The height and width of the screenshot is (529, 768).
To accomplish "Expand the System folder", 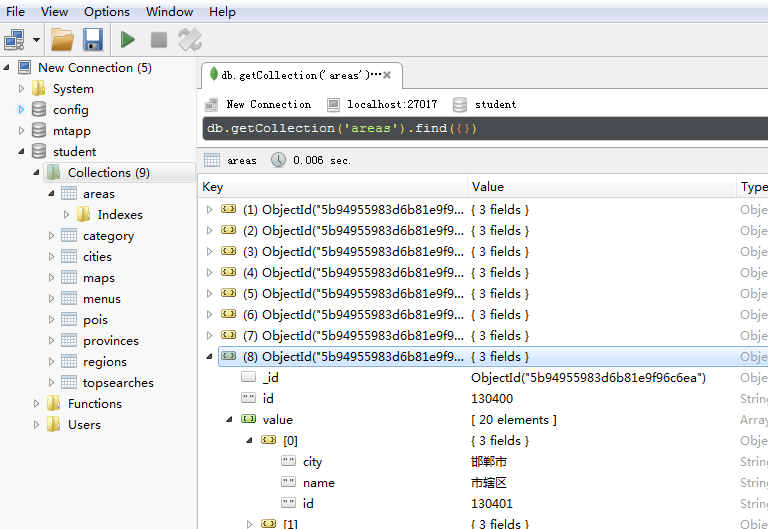I will pos(21,89).
